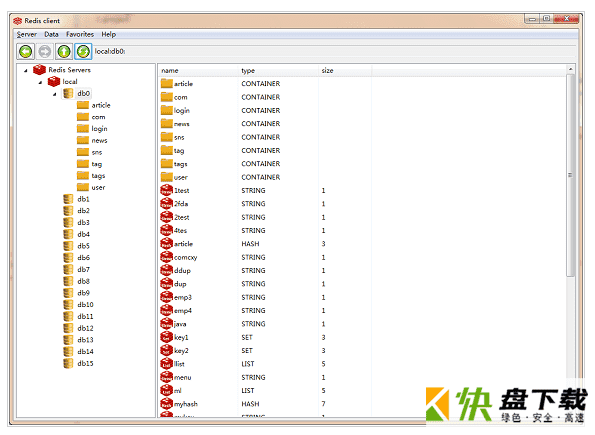The height and width of the screenshot is (435, 595).
Task: Click the 2test key name in list
Action: pyautogui.click(x=182, y=218)
